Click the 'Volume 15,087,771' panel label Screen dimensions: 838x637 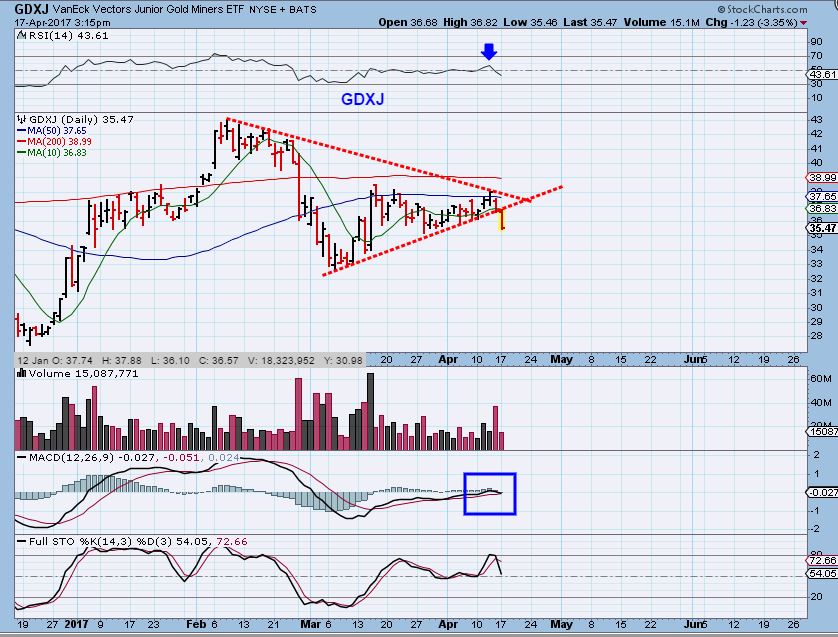click(x=83, y=374)
